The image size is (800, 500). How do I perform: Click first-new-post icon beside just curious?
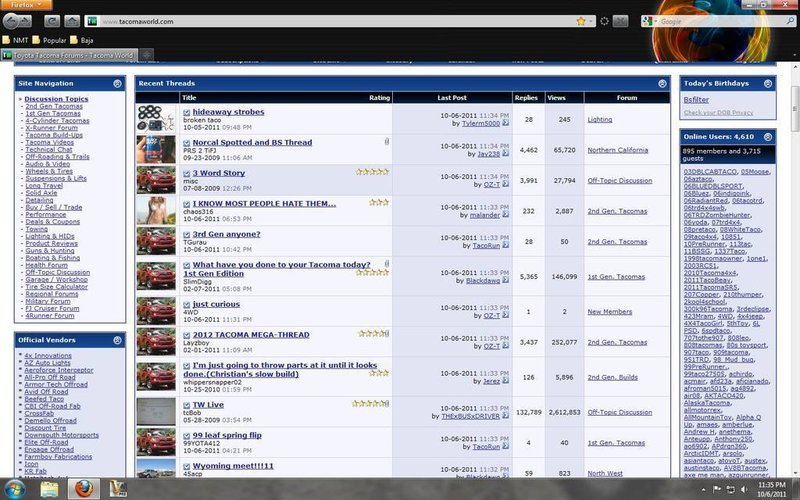187,305
